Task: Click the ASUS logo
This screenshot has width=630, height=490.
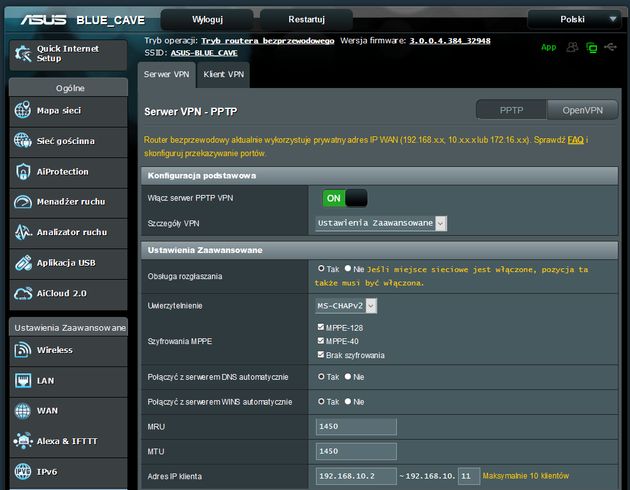Action: click(x=43, y=20)
